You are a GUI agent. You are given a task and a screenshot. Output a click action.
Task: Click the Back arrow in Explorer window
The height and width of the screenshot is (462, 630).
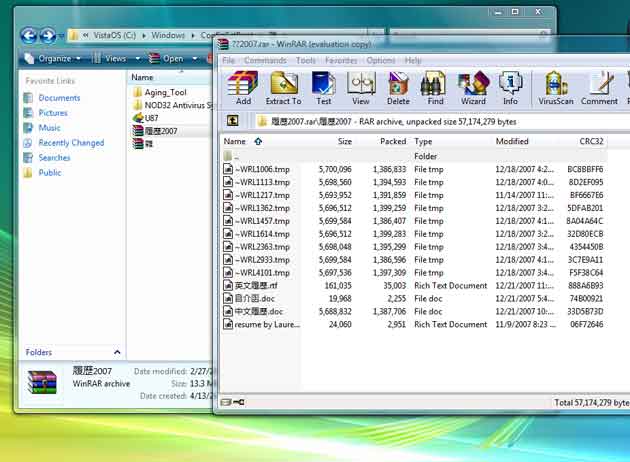pyautogui.click(x=29, y=36)
